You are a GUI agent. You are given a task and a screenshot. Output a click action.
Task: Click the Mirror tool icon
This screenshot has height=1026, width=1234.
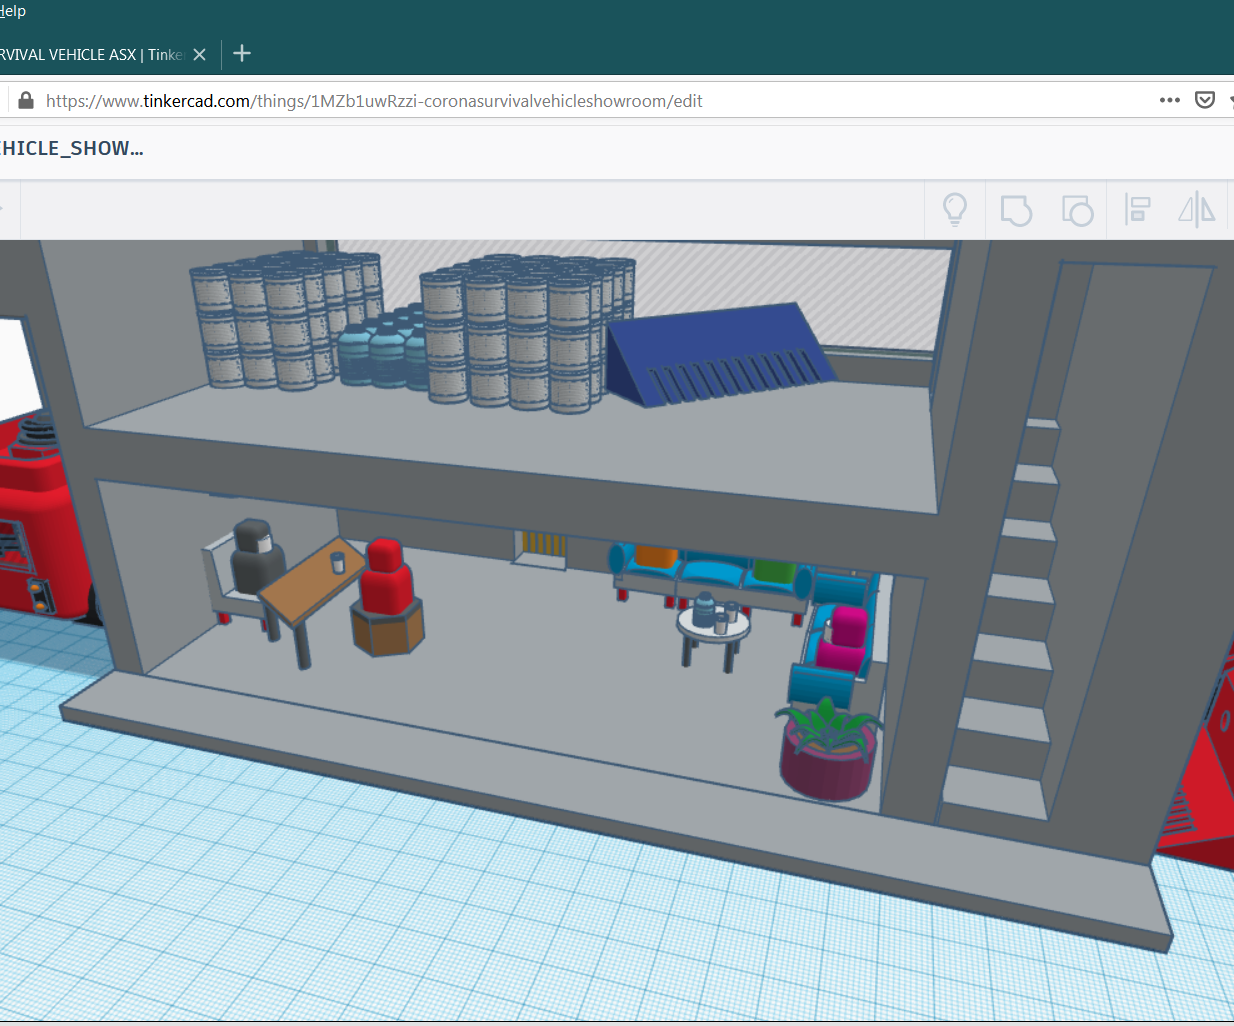(1196, 210)
